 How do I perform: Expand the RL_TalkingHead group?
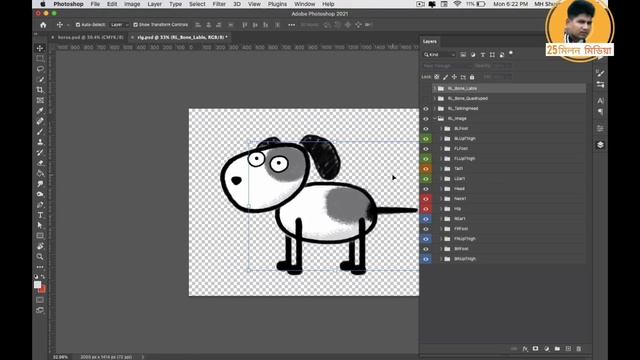tap(435, 109)
